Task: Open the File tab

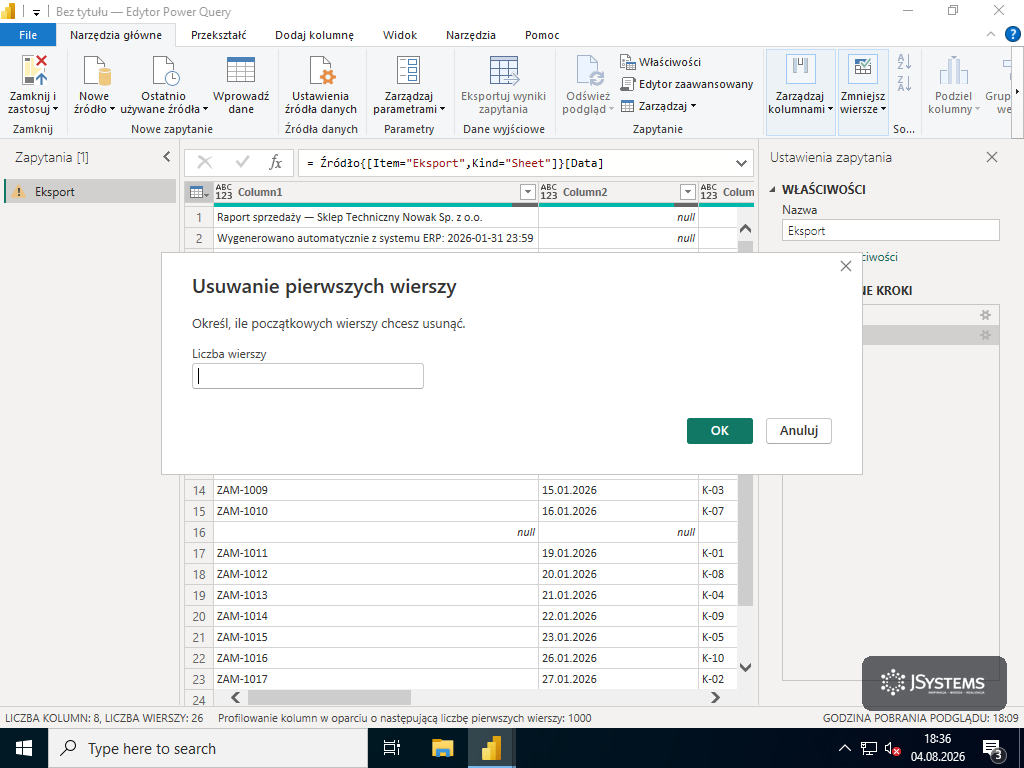Action: (x=27, y=35)
